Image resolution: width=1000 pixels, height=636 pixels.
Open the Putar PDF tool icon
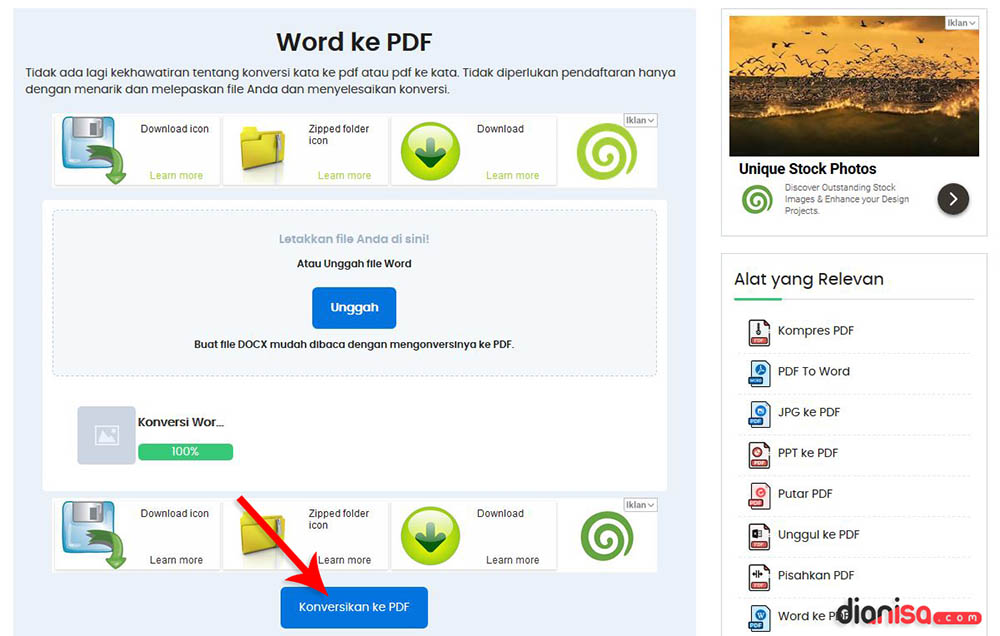coord(759,494)
